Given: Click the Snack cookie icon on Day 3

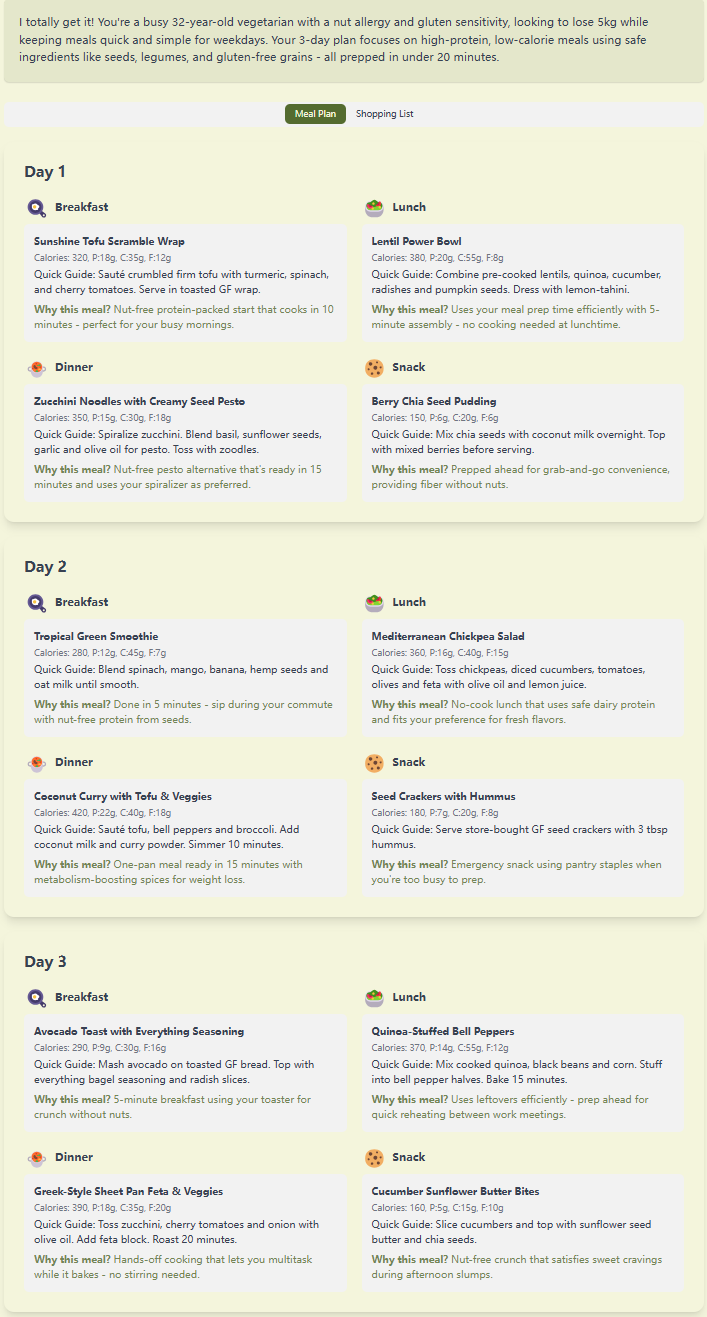Looking at the screenshot, I should coord(374,1157).
